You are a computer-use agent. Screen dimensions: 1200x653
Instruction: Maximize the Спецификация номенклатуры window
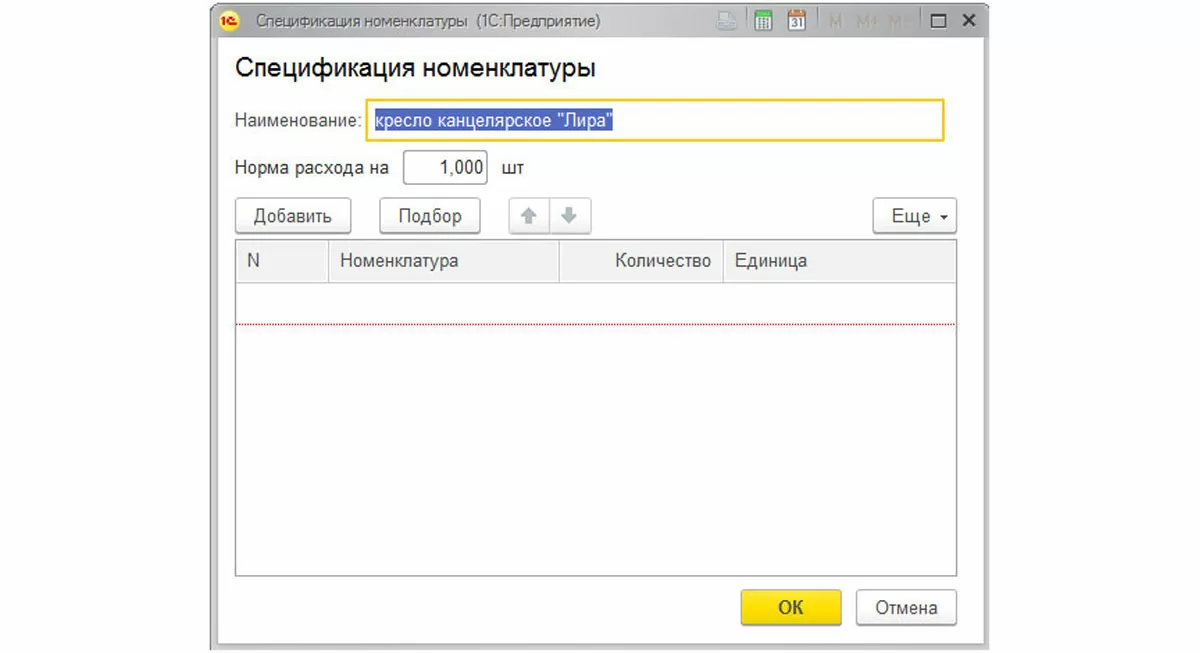pos(938,20)
